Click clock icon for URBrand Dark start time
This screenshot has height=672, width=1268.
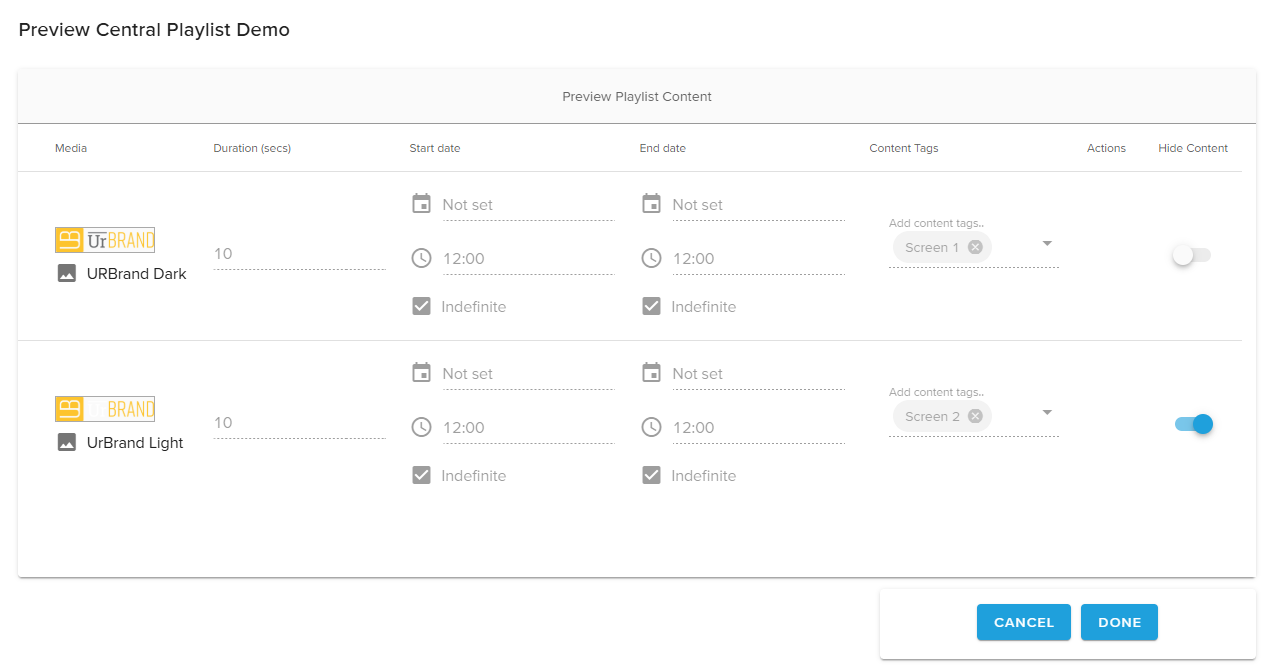(x=422, y=258)
